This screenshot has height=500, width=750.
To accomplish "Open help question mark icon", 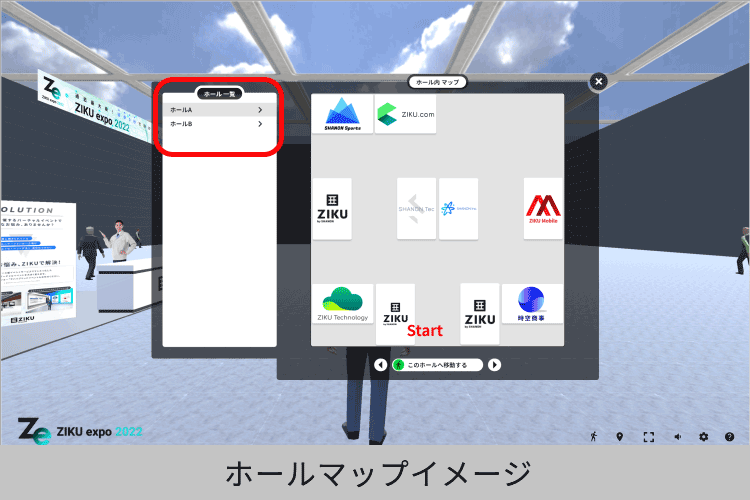I will tap(729, 436).
